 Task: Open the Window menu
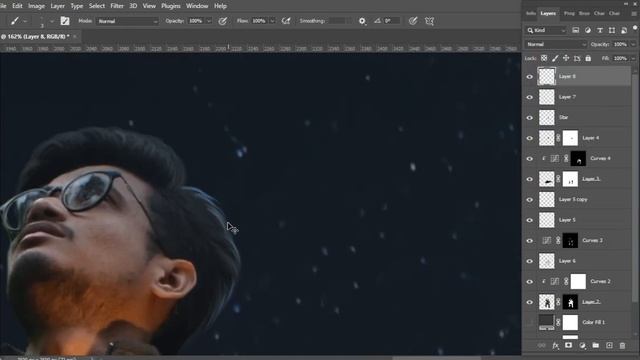coord(197,6)
